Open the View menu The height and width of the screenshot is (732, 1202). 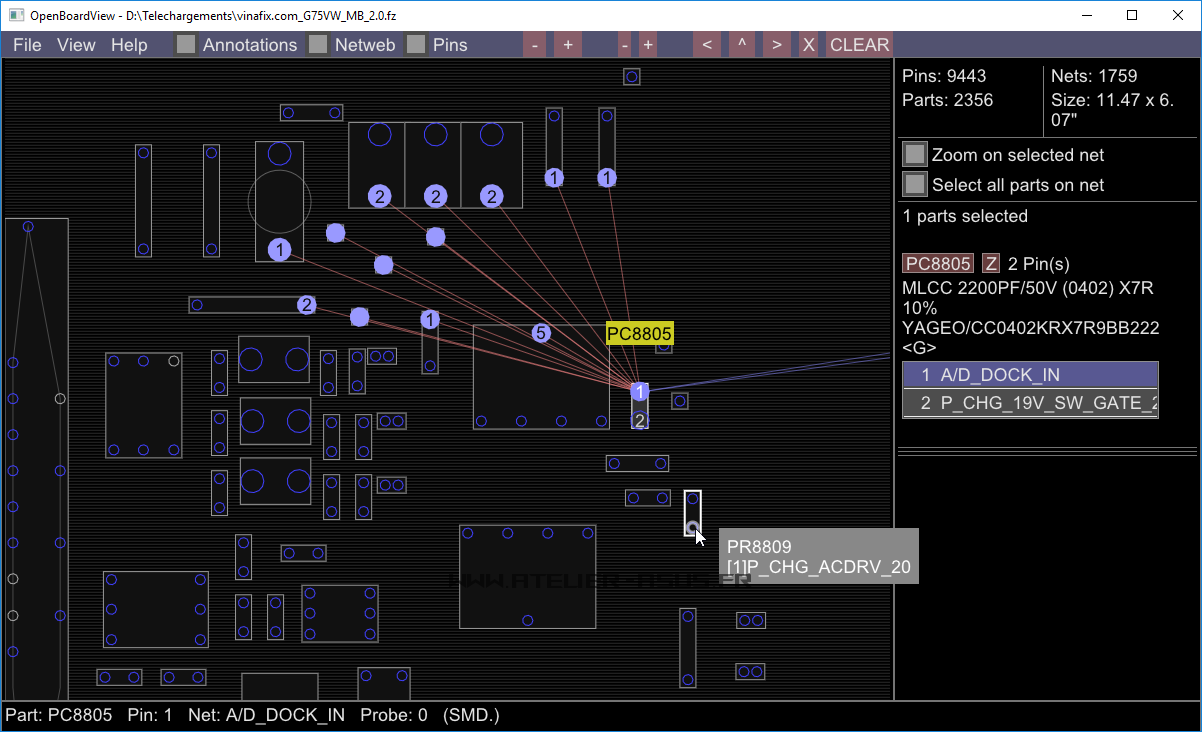coord(76,45)
